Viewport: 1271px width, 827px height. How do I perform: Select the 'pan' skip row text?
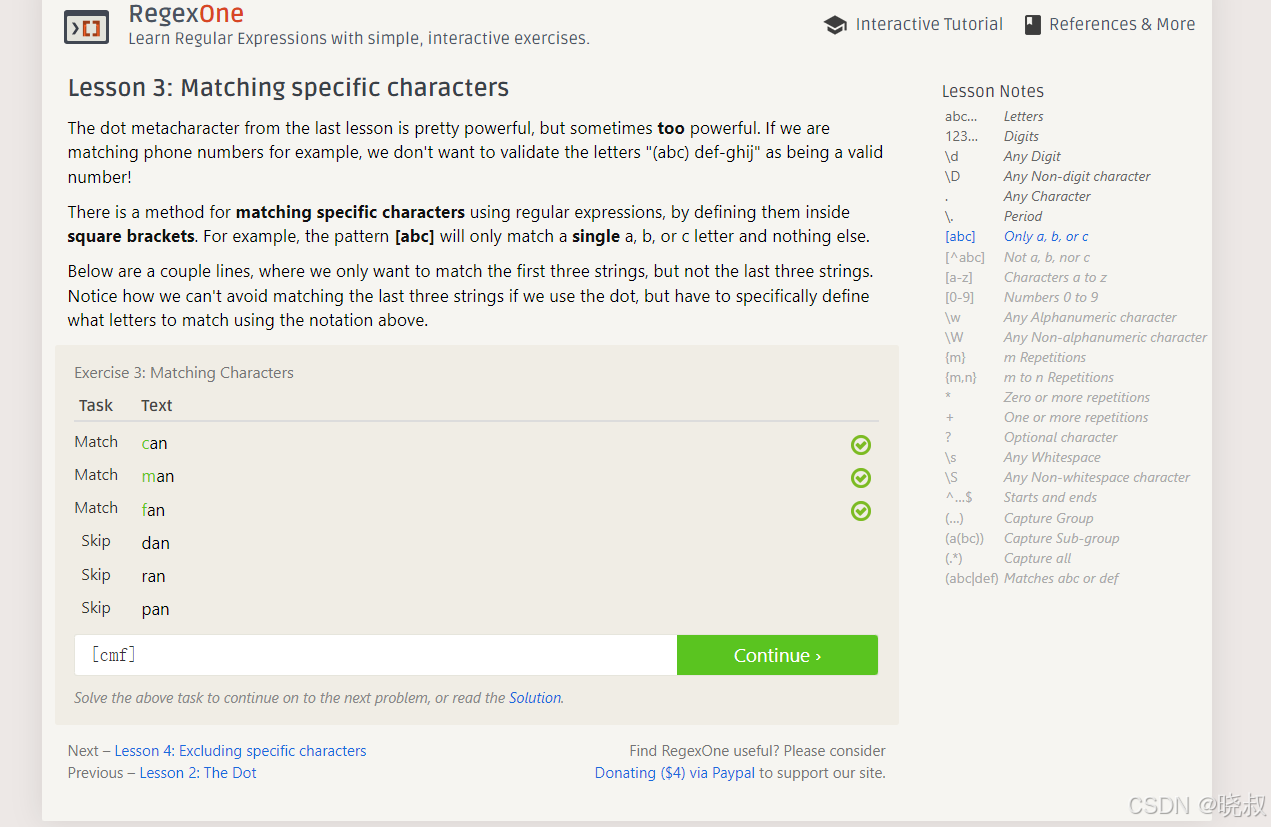point(156,609)
